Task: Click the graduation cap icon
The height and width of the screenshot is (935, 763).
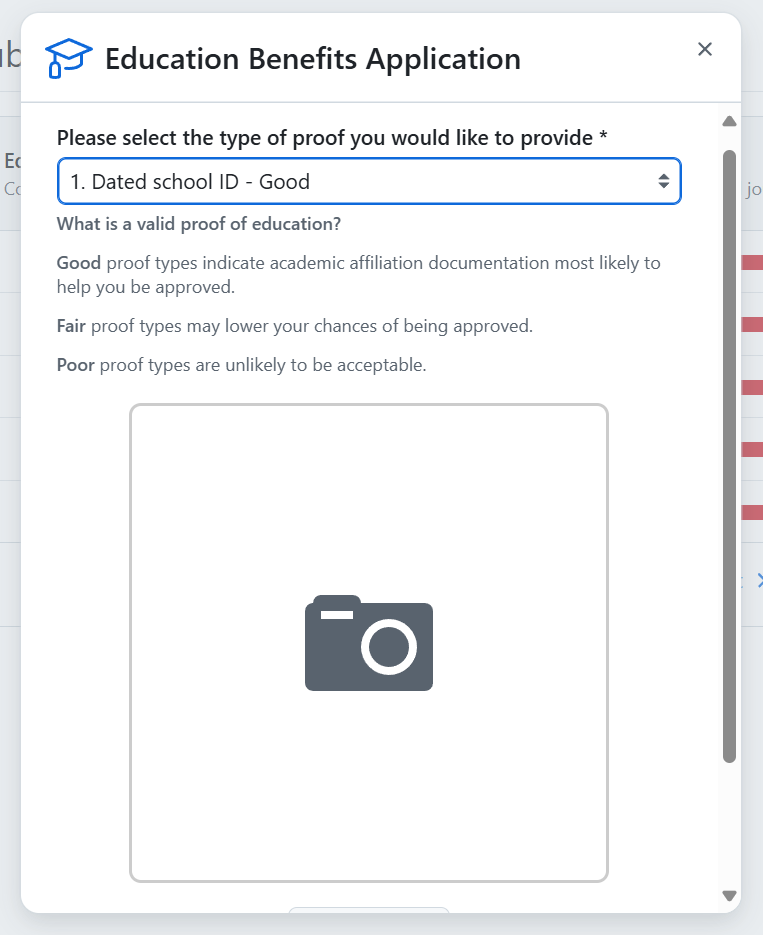Action: tap(68, 58)
